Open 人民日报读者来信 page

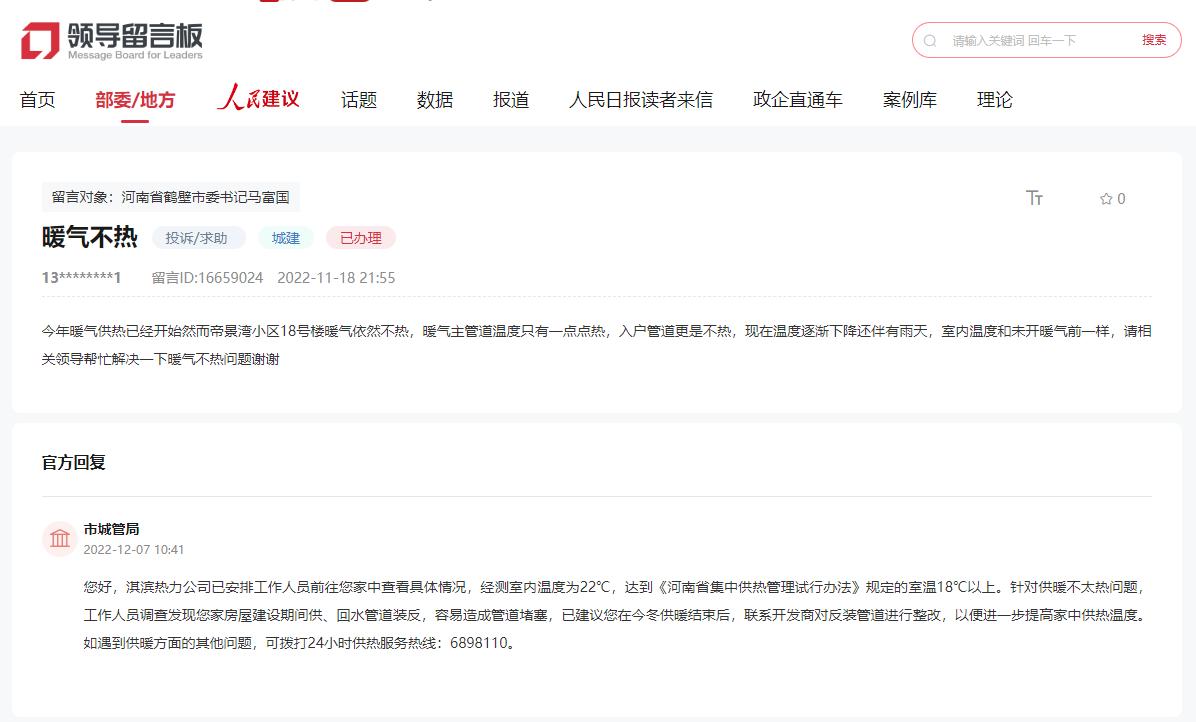click(x=641, y=100)
